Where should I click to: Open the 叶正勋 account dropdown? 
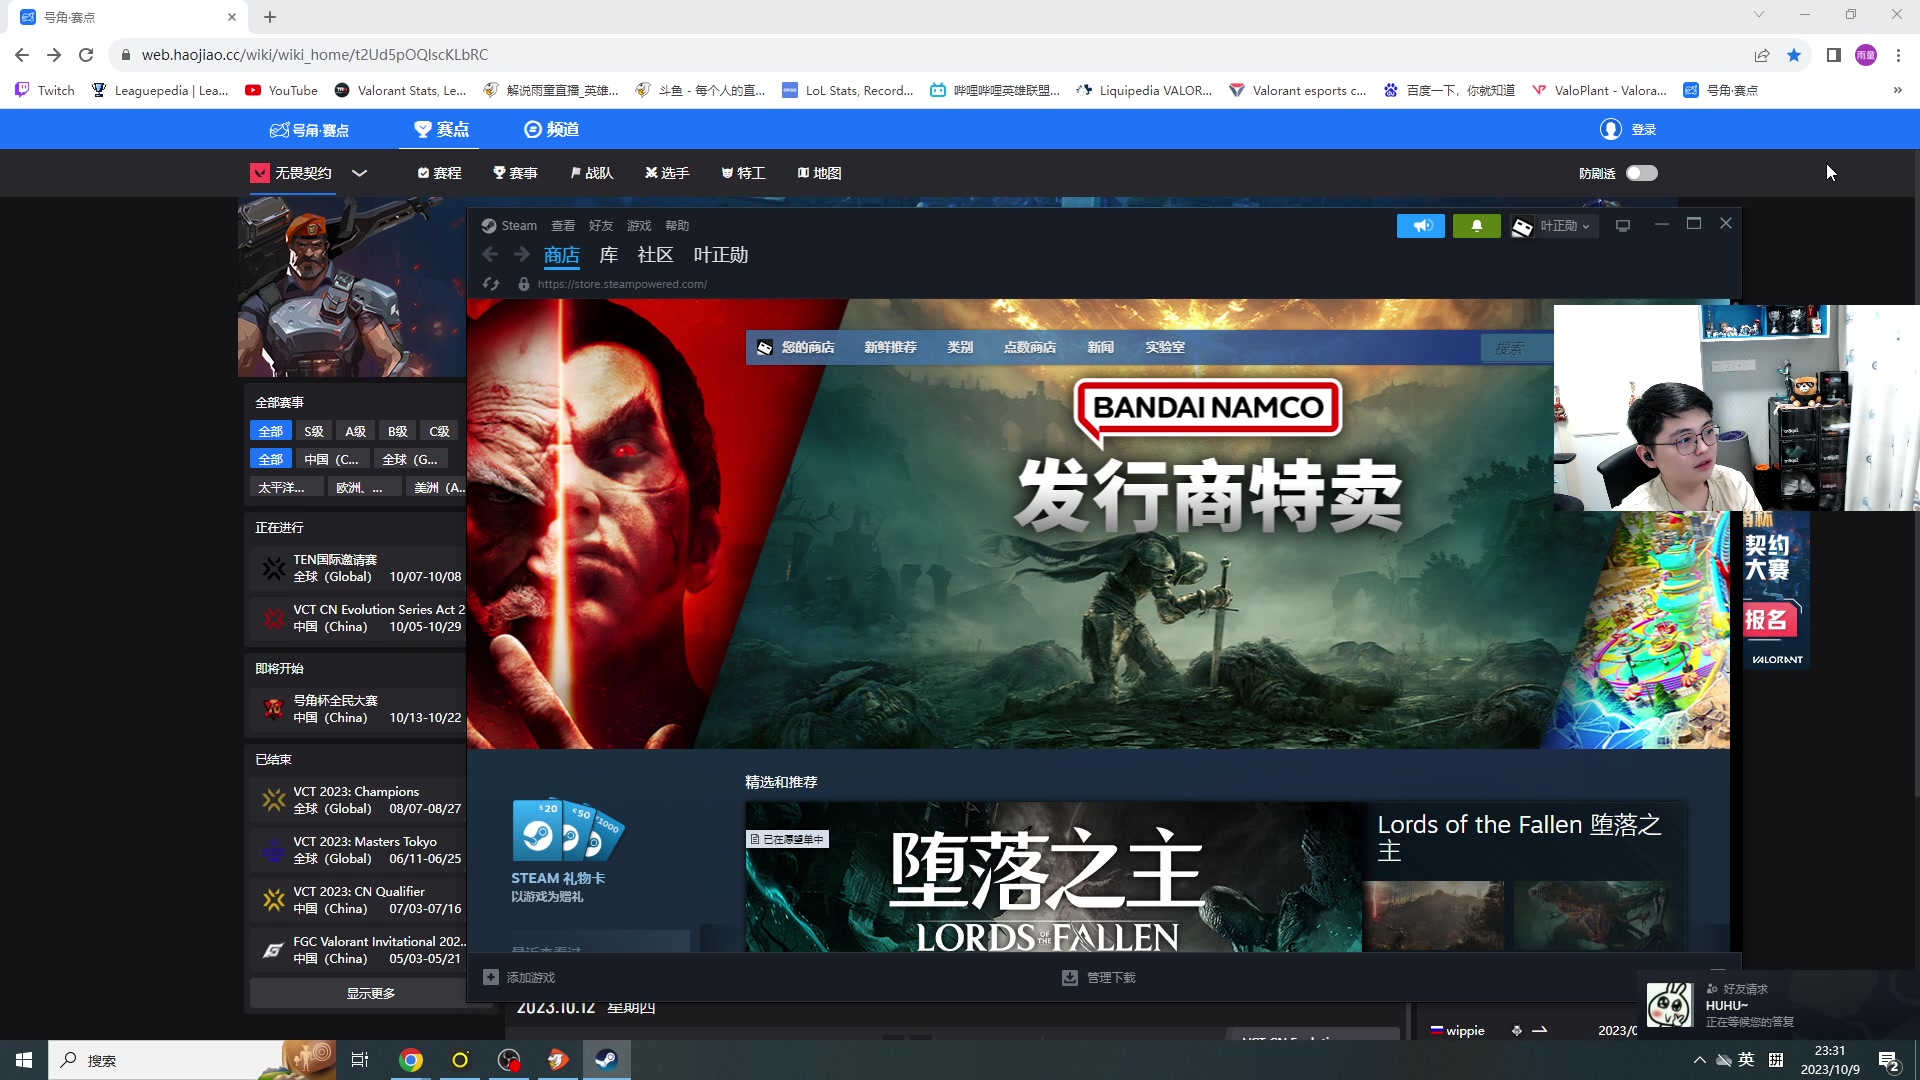coord(1560,225)
